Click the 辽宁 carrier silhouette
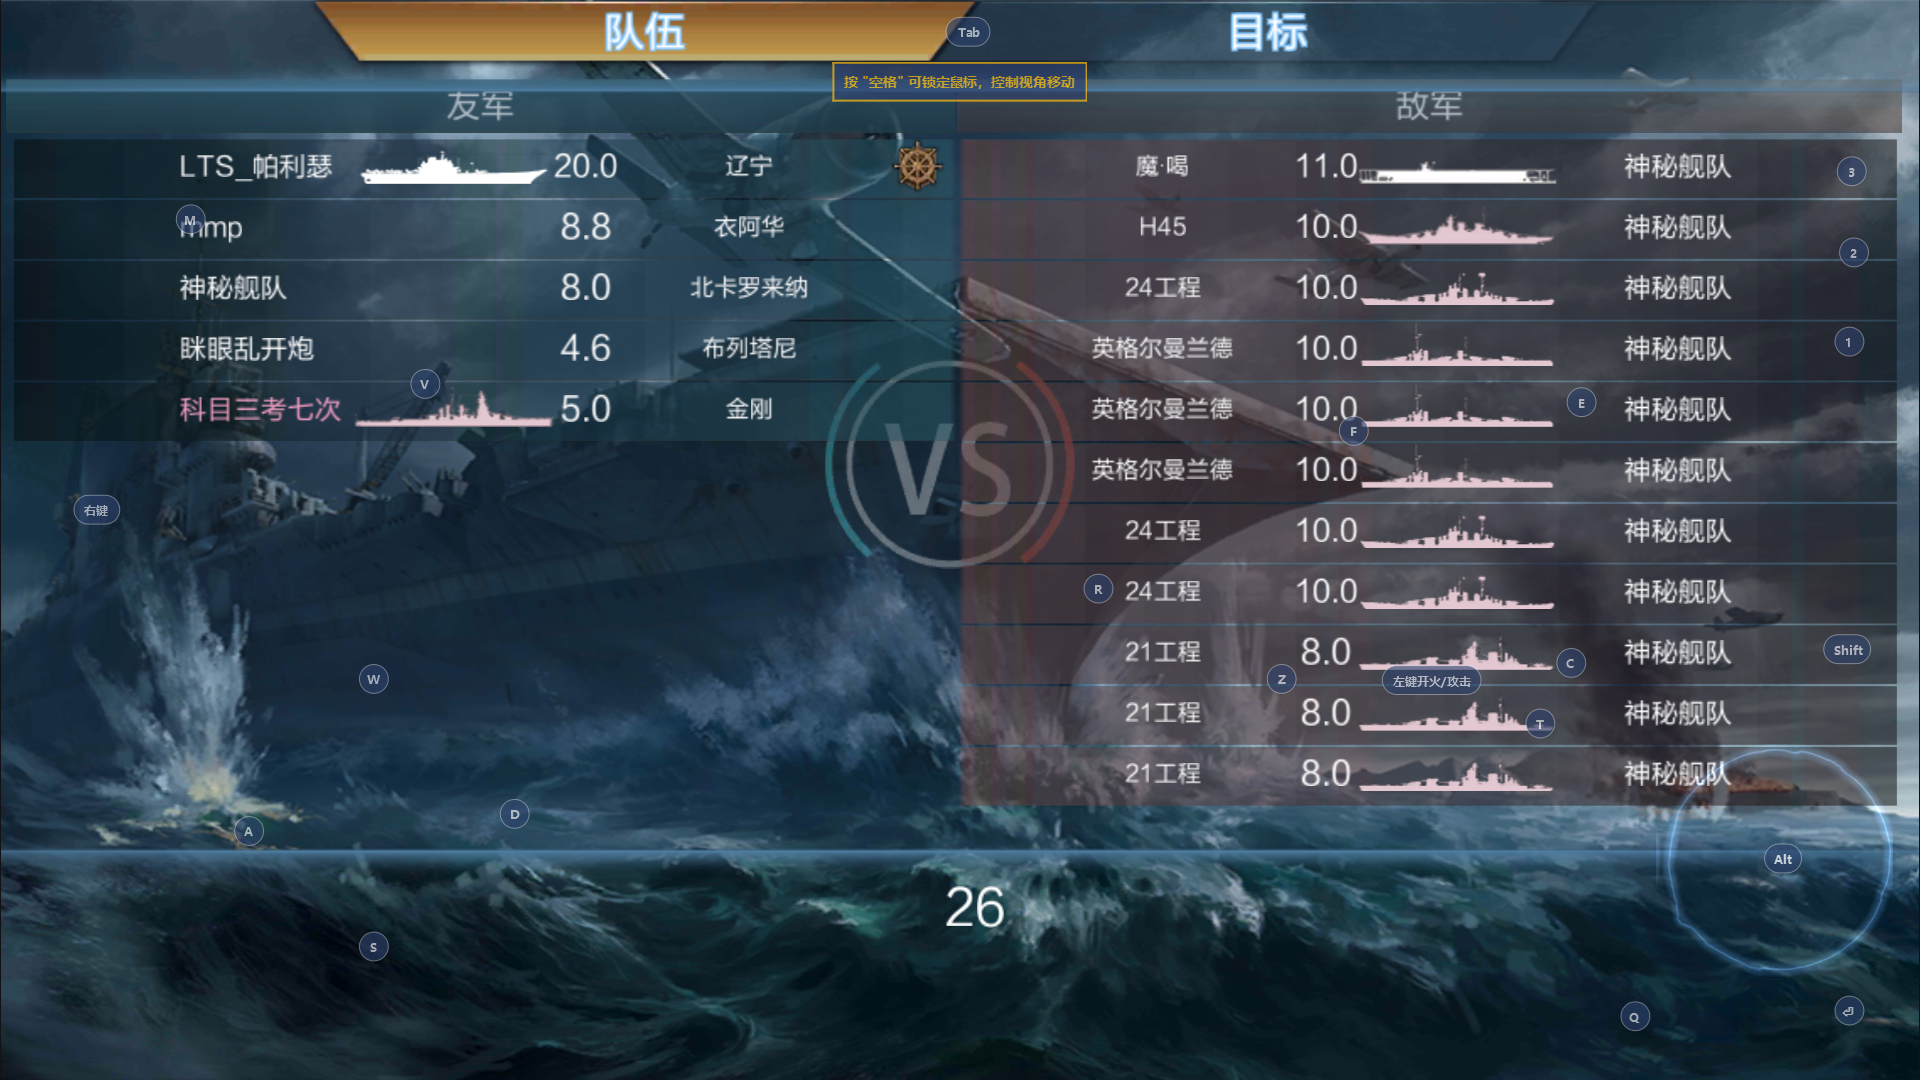Viewport: 1920px width, 1080px height. coord(452,169)
